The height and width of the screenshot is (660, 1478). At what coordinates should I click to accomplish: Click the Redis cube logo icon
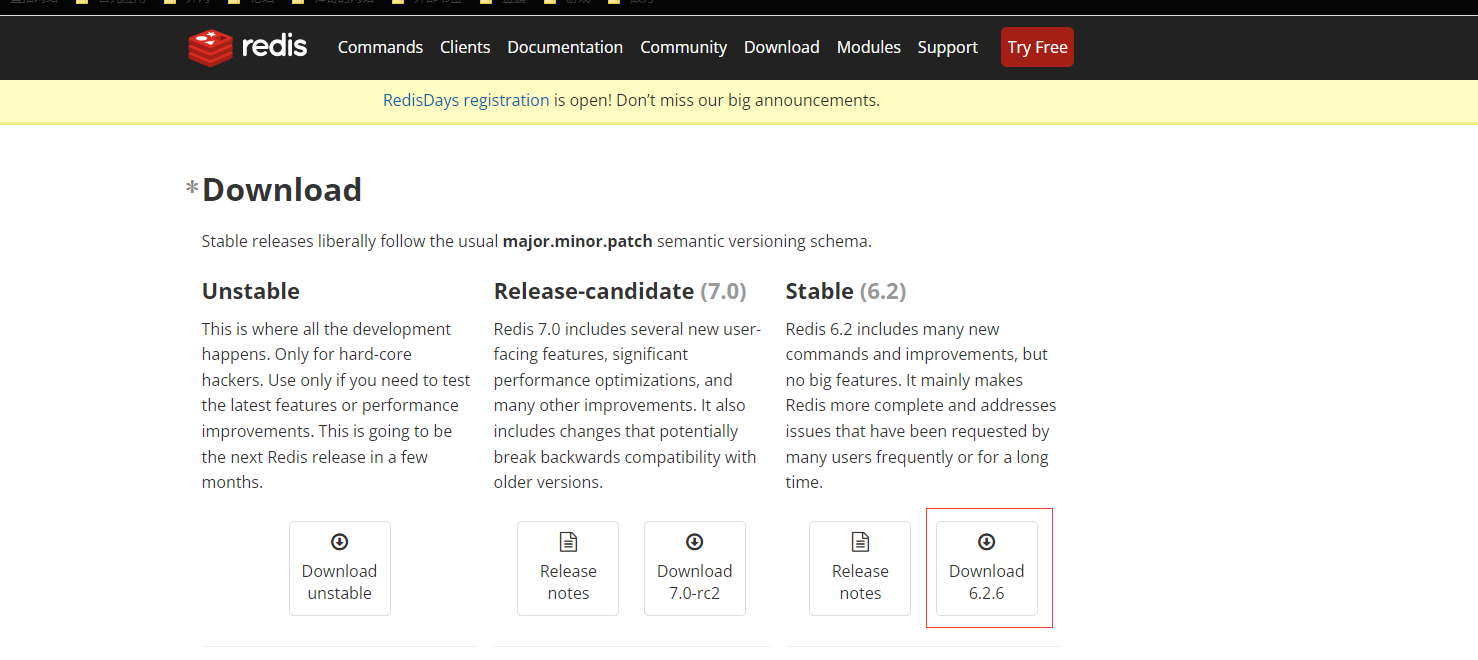tap(210, 47)
